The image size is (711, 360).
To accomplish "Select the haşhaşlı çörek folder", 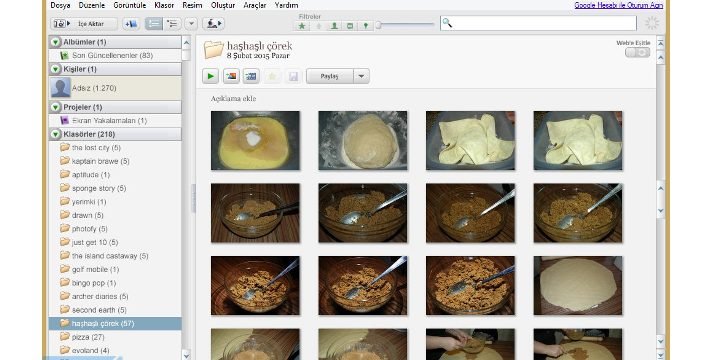I will tap(115, 323).
